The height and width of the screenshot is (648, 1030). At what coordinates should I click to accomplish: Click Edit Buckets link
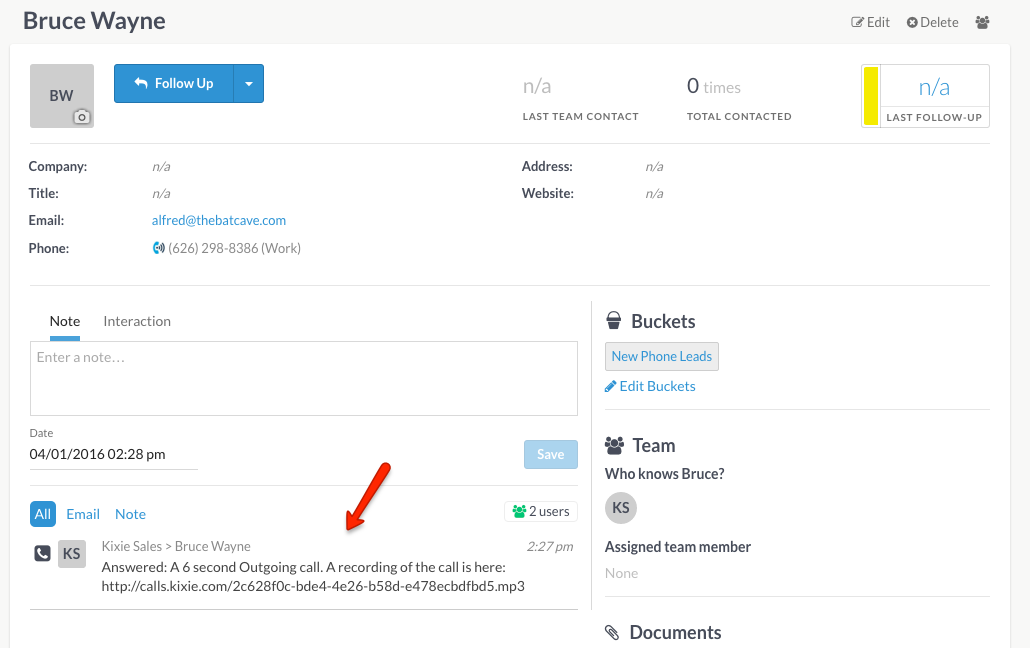(650, 386)
